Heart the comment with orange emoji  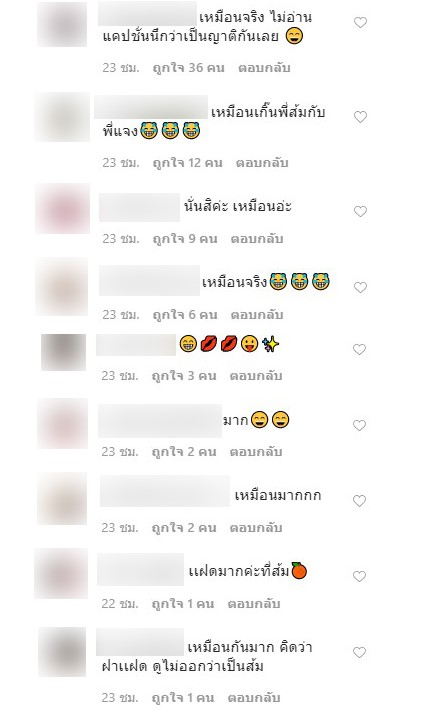pyautogui.click(x=359, y=577)
